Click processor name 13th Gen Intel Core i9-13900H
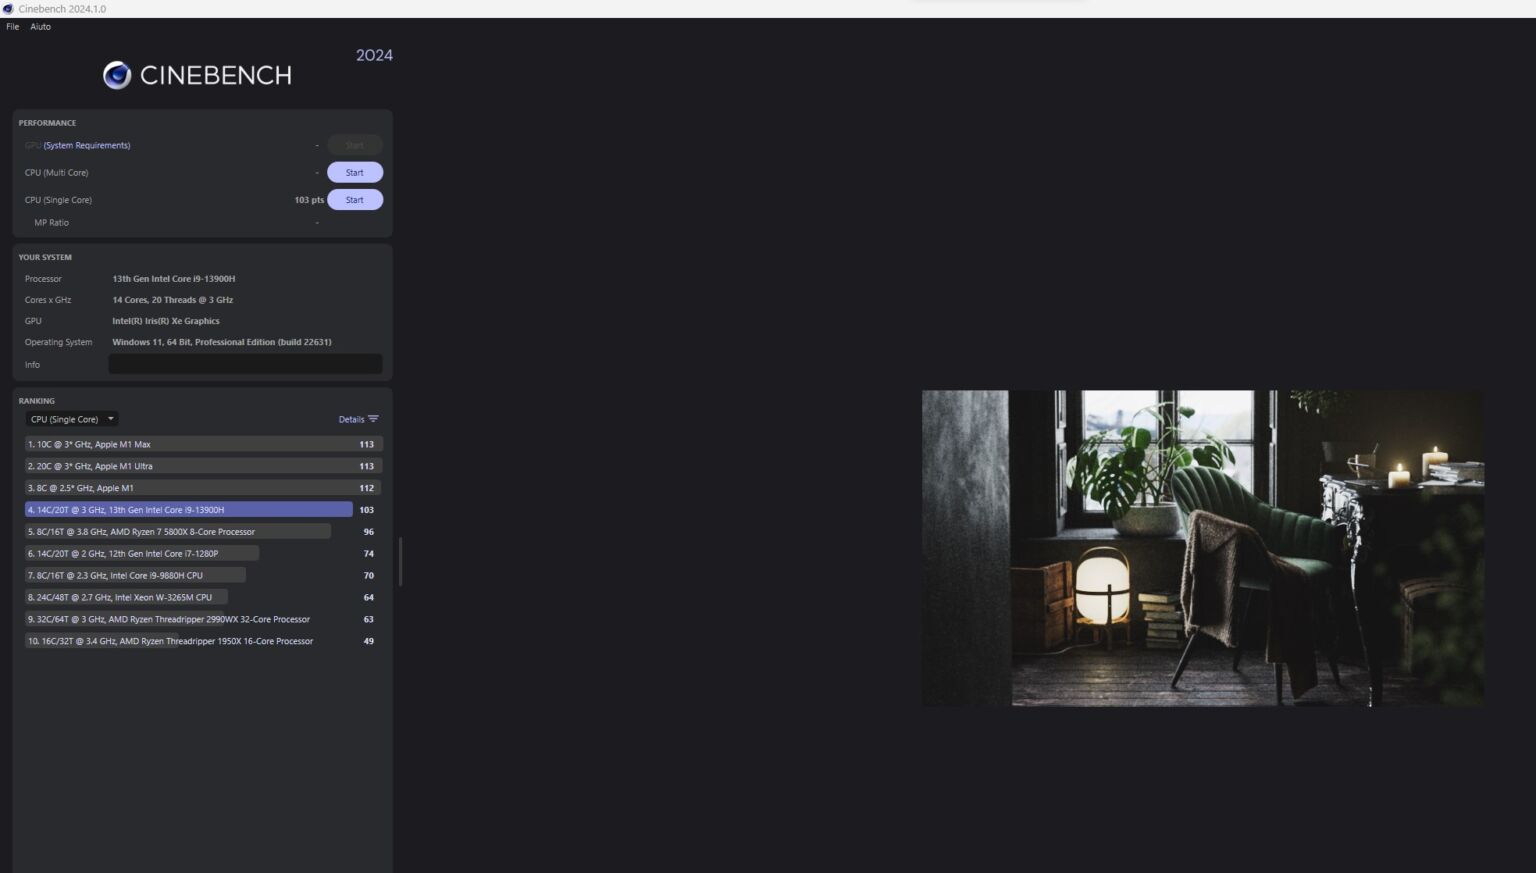This screenshot has height=873, width=1536. [174, 279]
